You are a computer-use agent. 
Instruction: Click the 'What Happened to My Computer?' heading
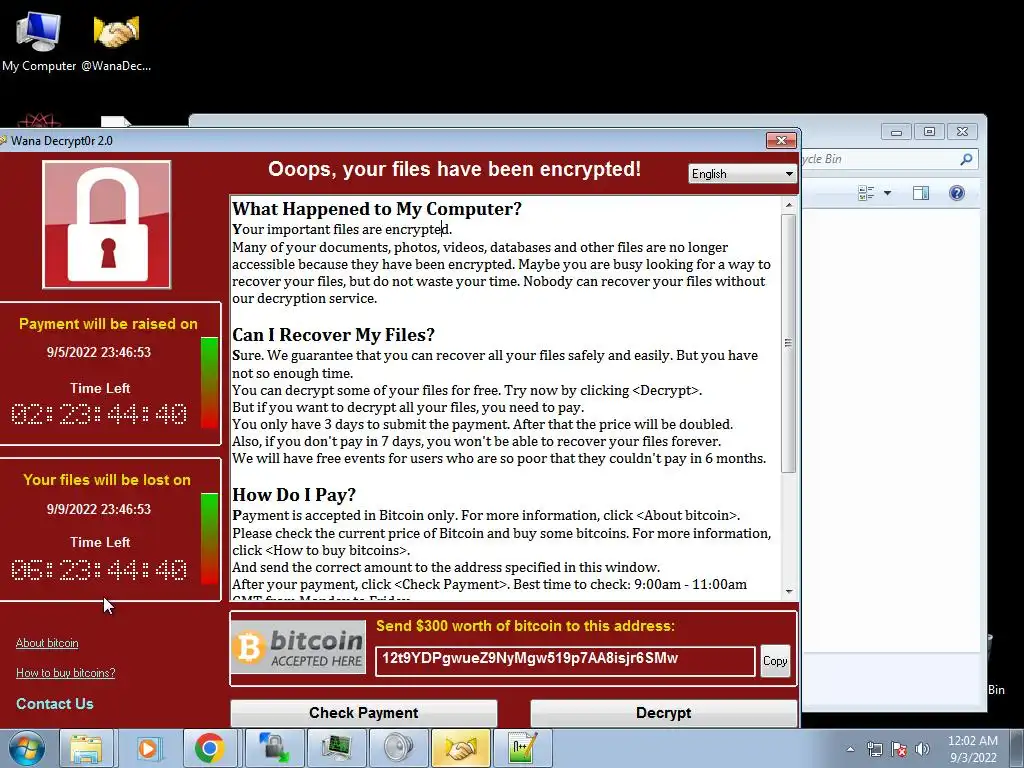(377, 209)
